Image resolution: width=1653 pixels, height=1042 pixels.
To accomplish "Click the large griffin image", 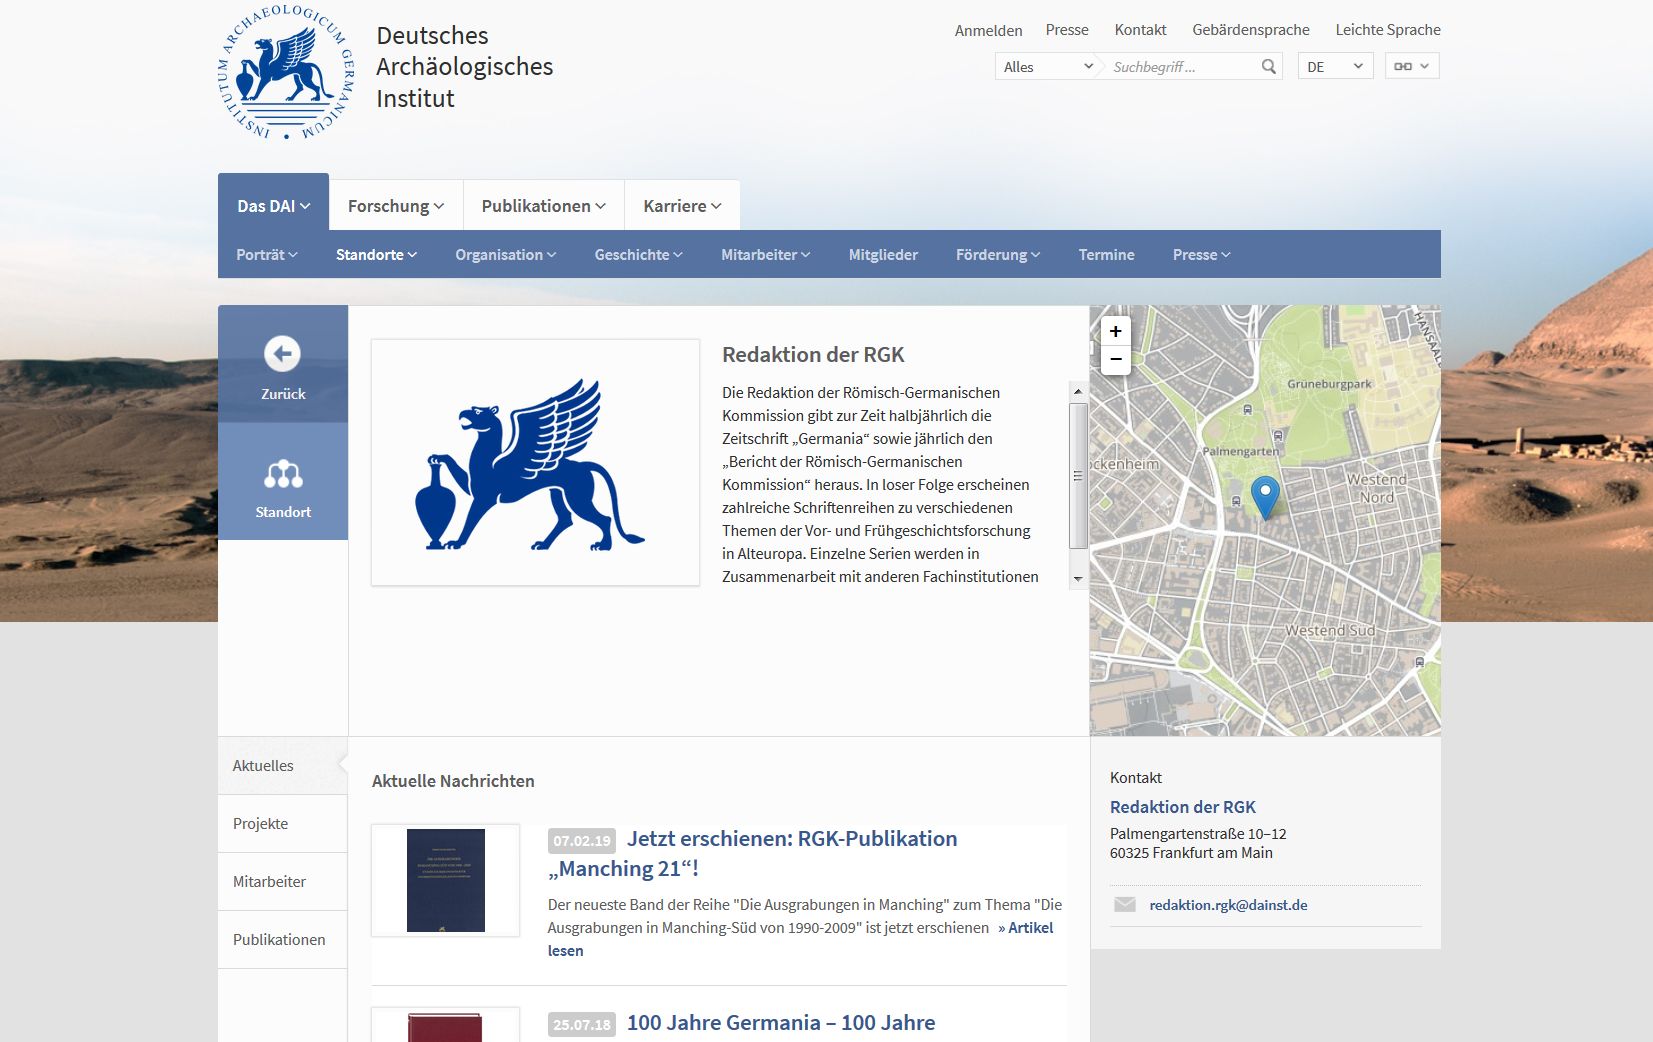I will click(x=535, y=462).
